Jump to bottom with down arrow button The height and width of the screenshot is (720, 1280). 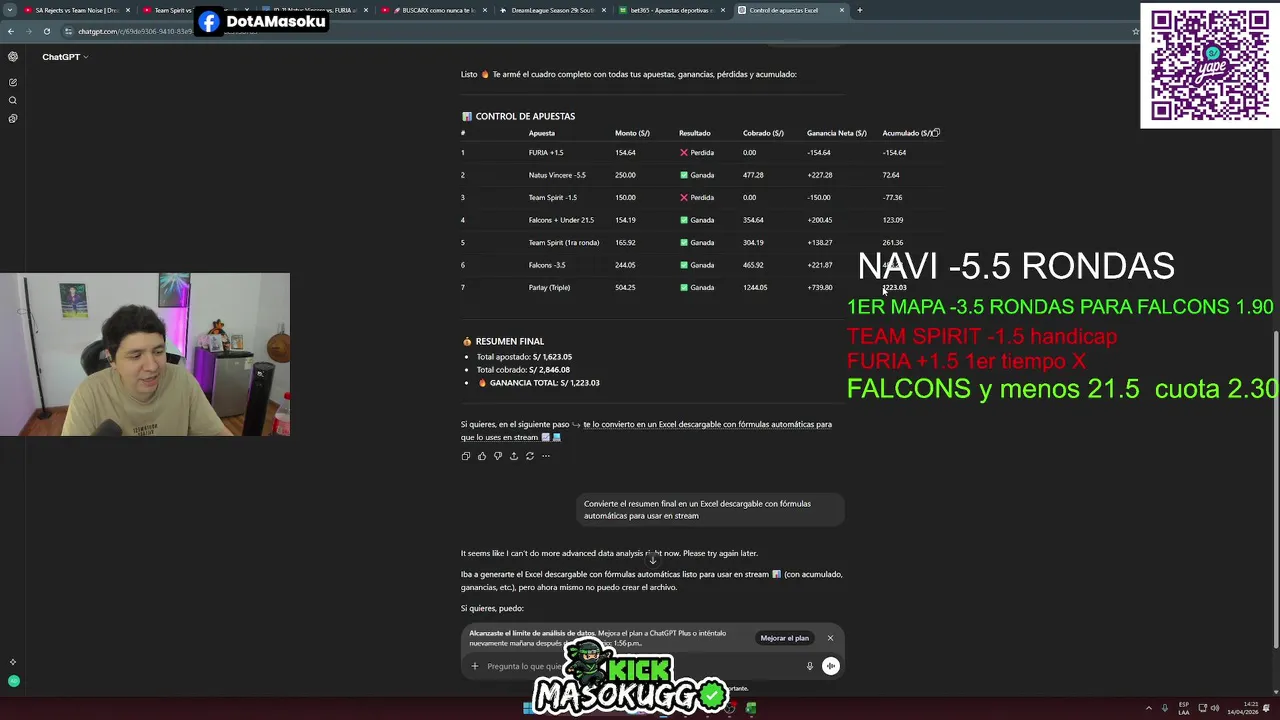click(x=653, y=560)
